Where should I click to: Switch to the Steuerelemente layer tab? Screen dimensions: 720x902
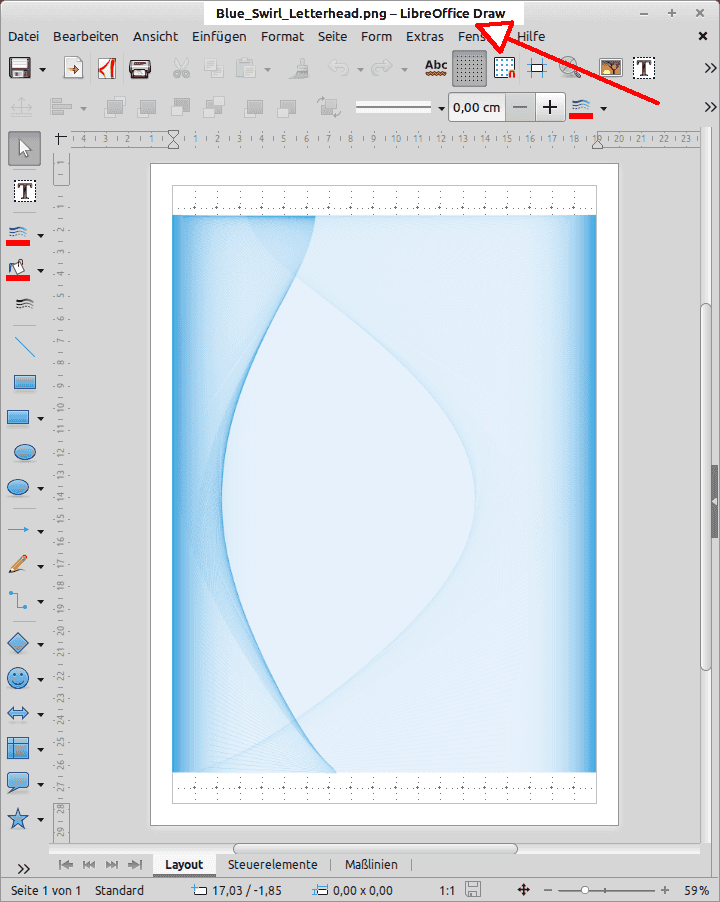click(273, 865)
